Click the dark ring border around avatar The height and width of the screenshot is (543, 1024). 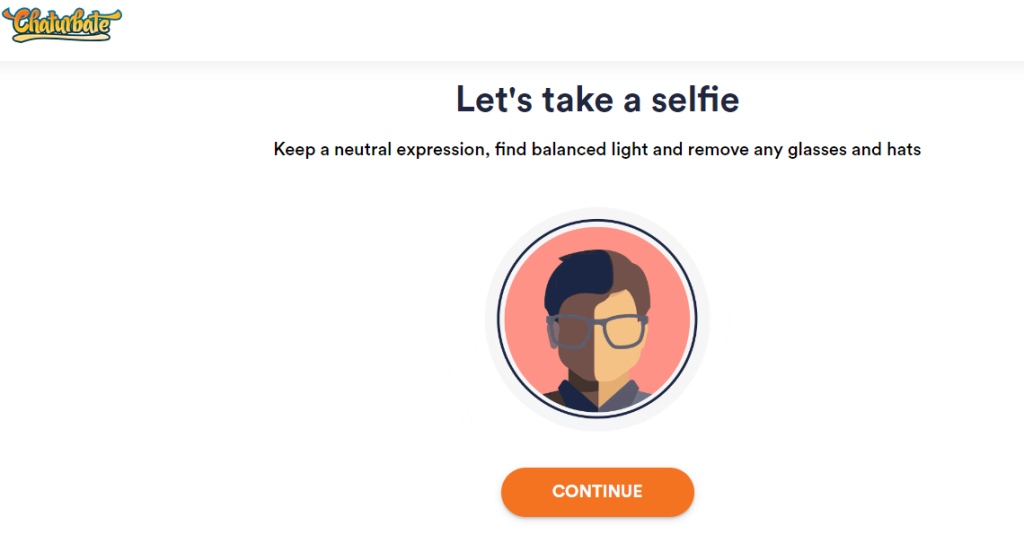(695, 320)
